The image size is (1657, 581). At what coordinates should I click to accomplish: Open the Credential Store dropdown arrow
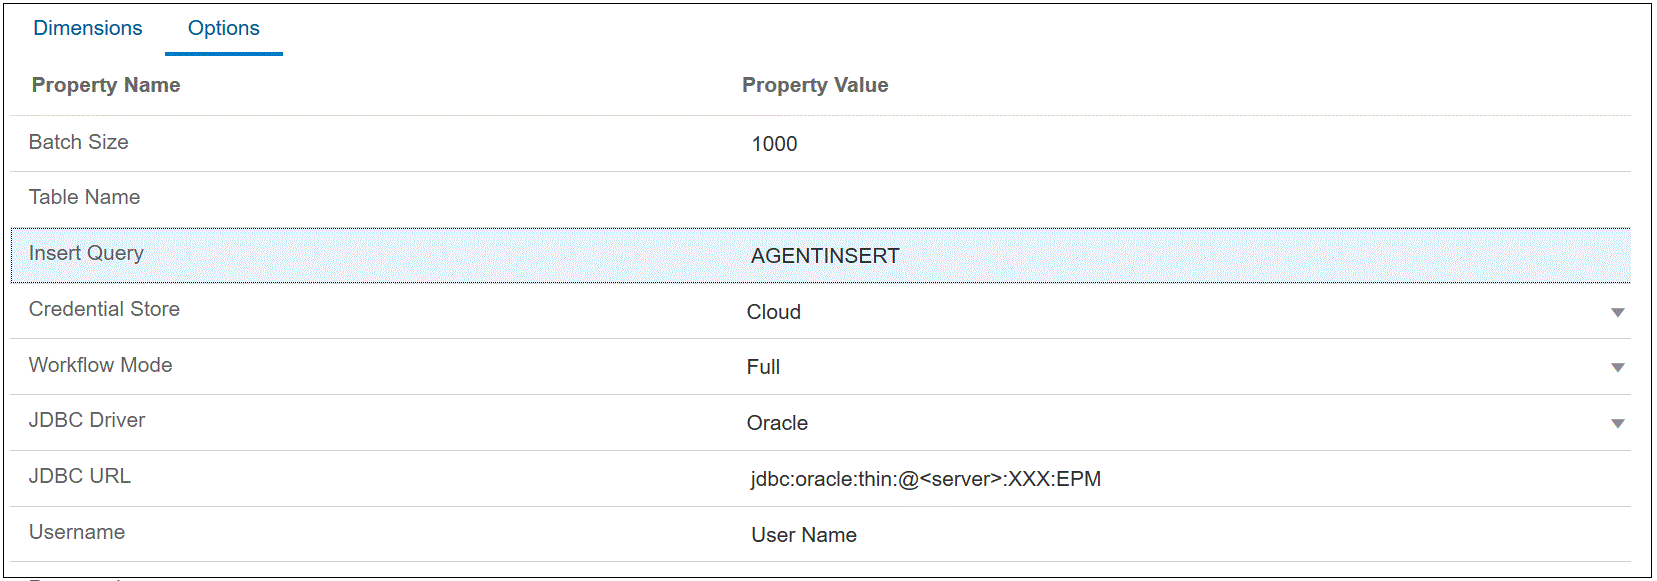[1617, 312]
